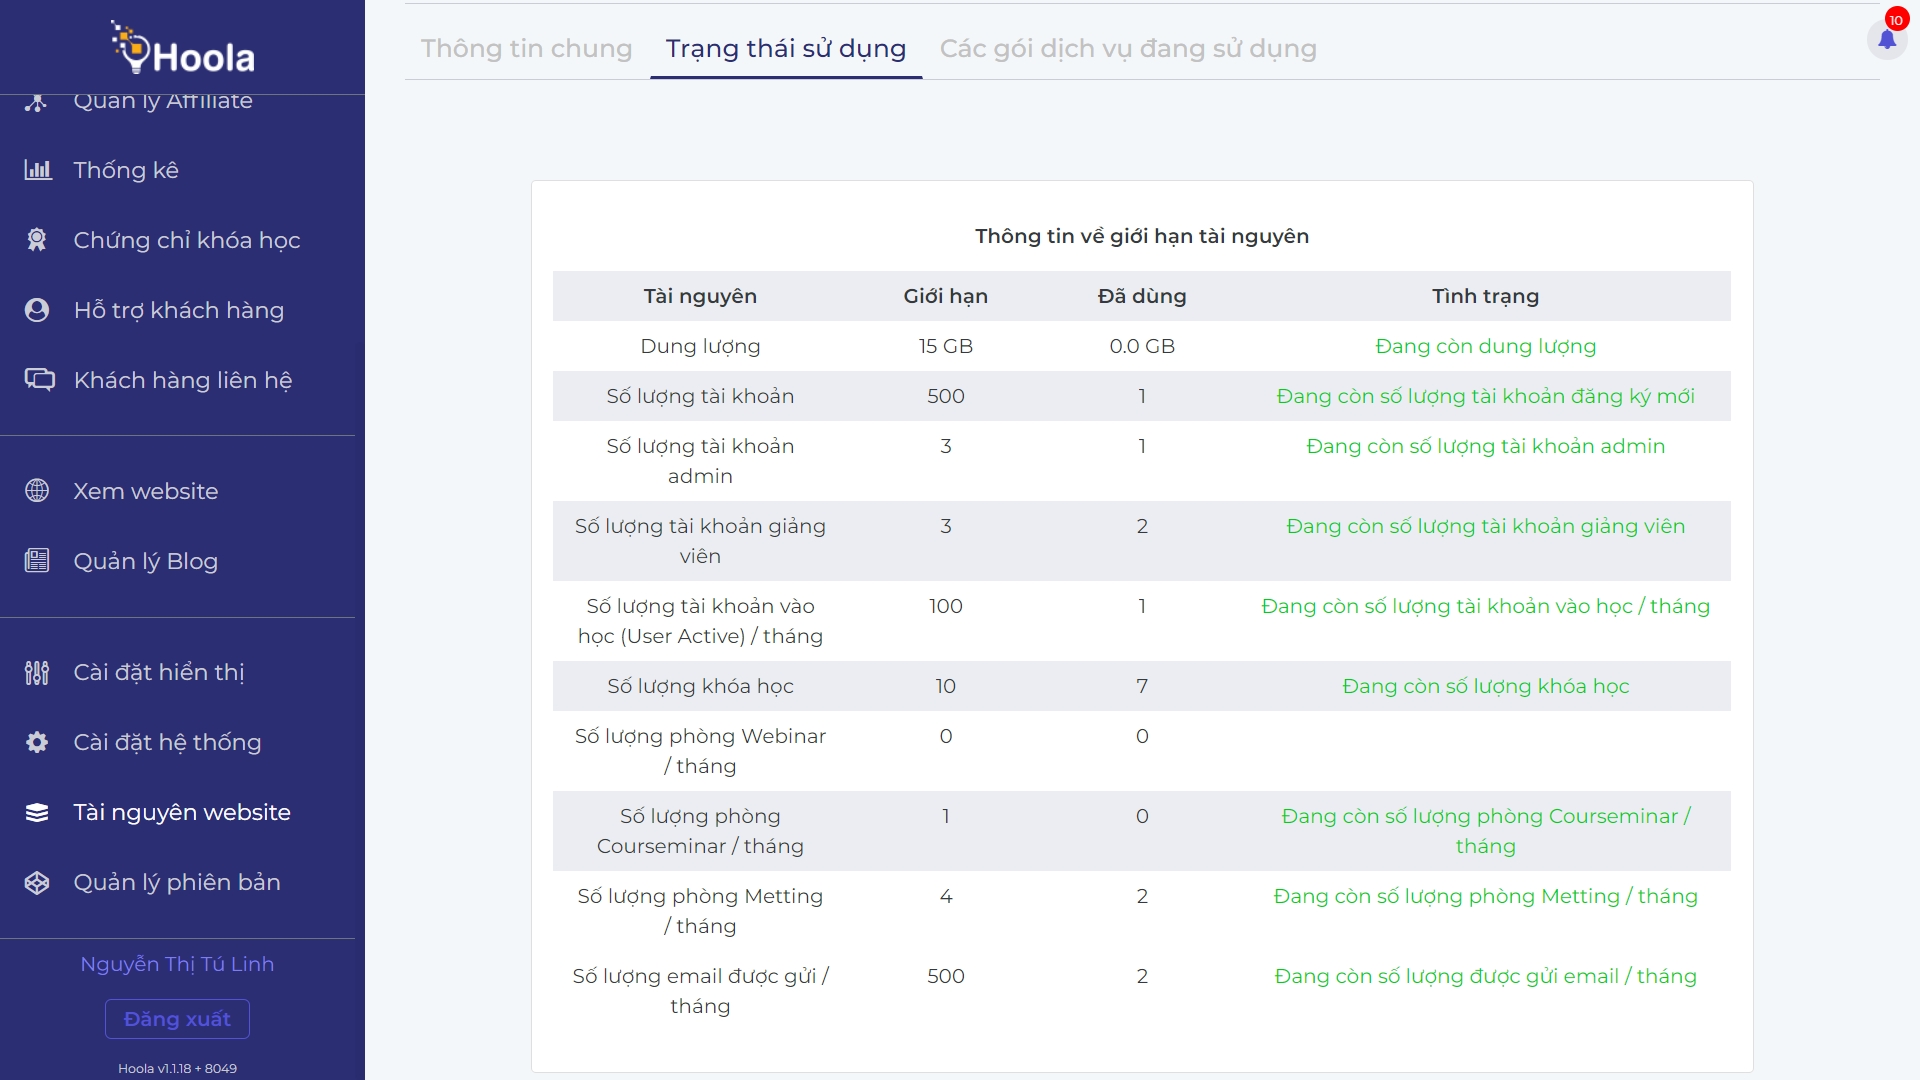Click the Khách hàng liên hệ chat icon
Screen dimensions: 1920x1080
click(x=39, y=380)
